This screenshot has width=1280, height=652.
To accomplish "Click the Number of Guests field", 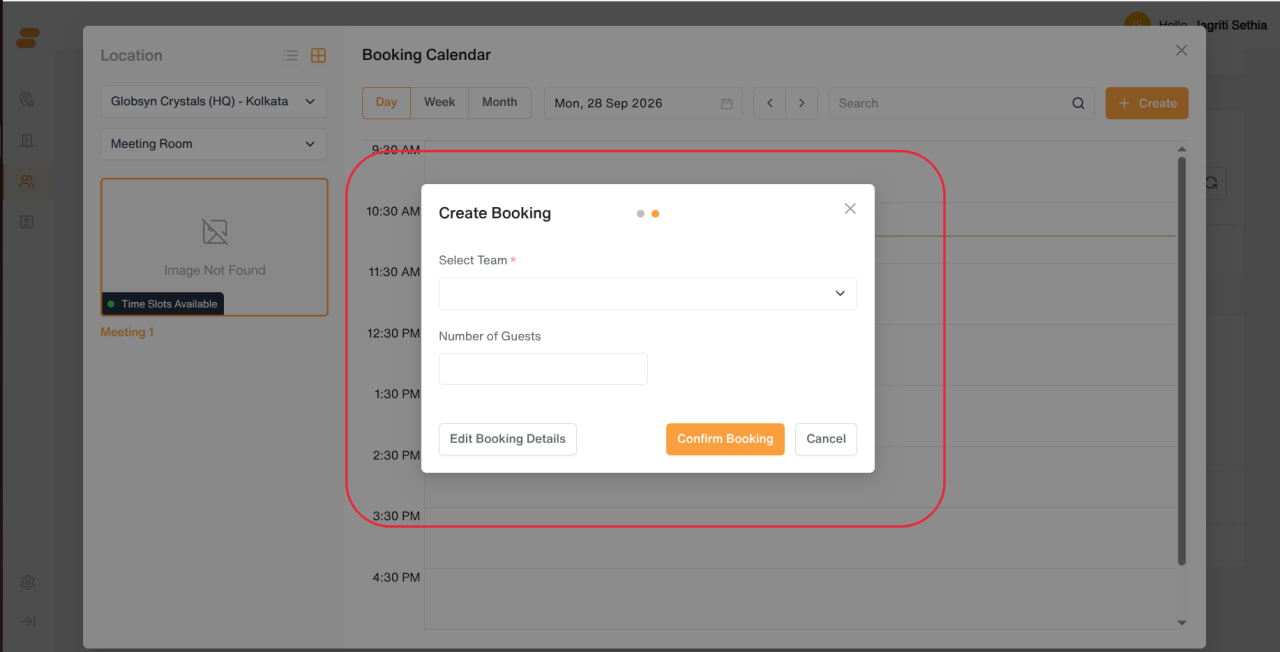I will coord(543,369).
